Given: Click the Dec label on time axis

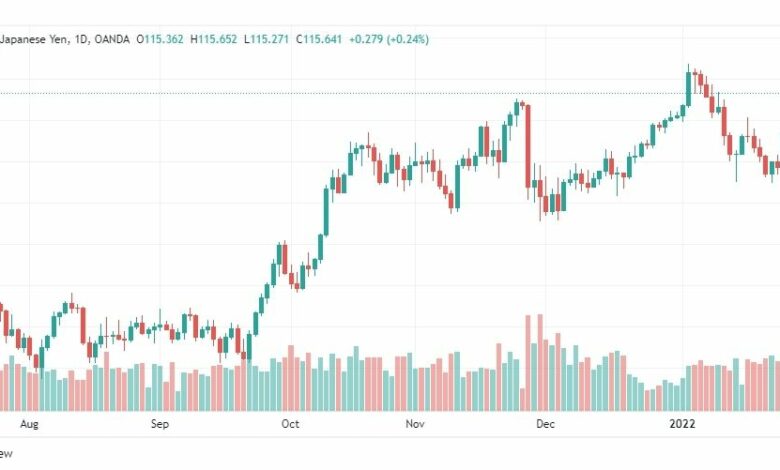Looking at the screenshot, I should click(545, 424).
